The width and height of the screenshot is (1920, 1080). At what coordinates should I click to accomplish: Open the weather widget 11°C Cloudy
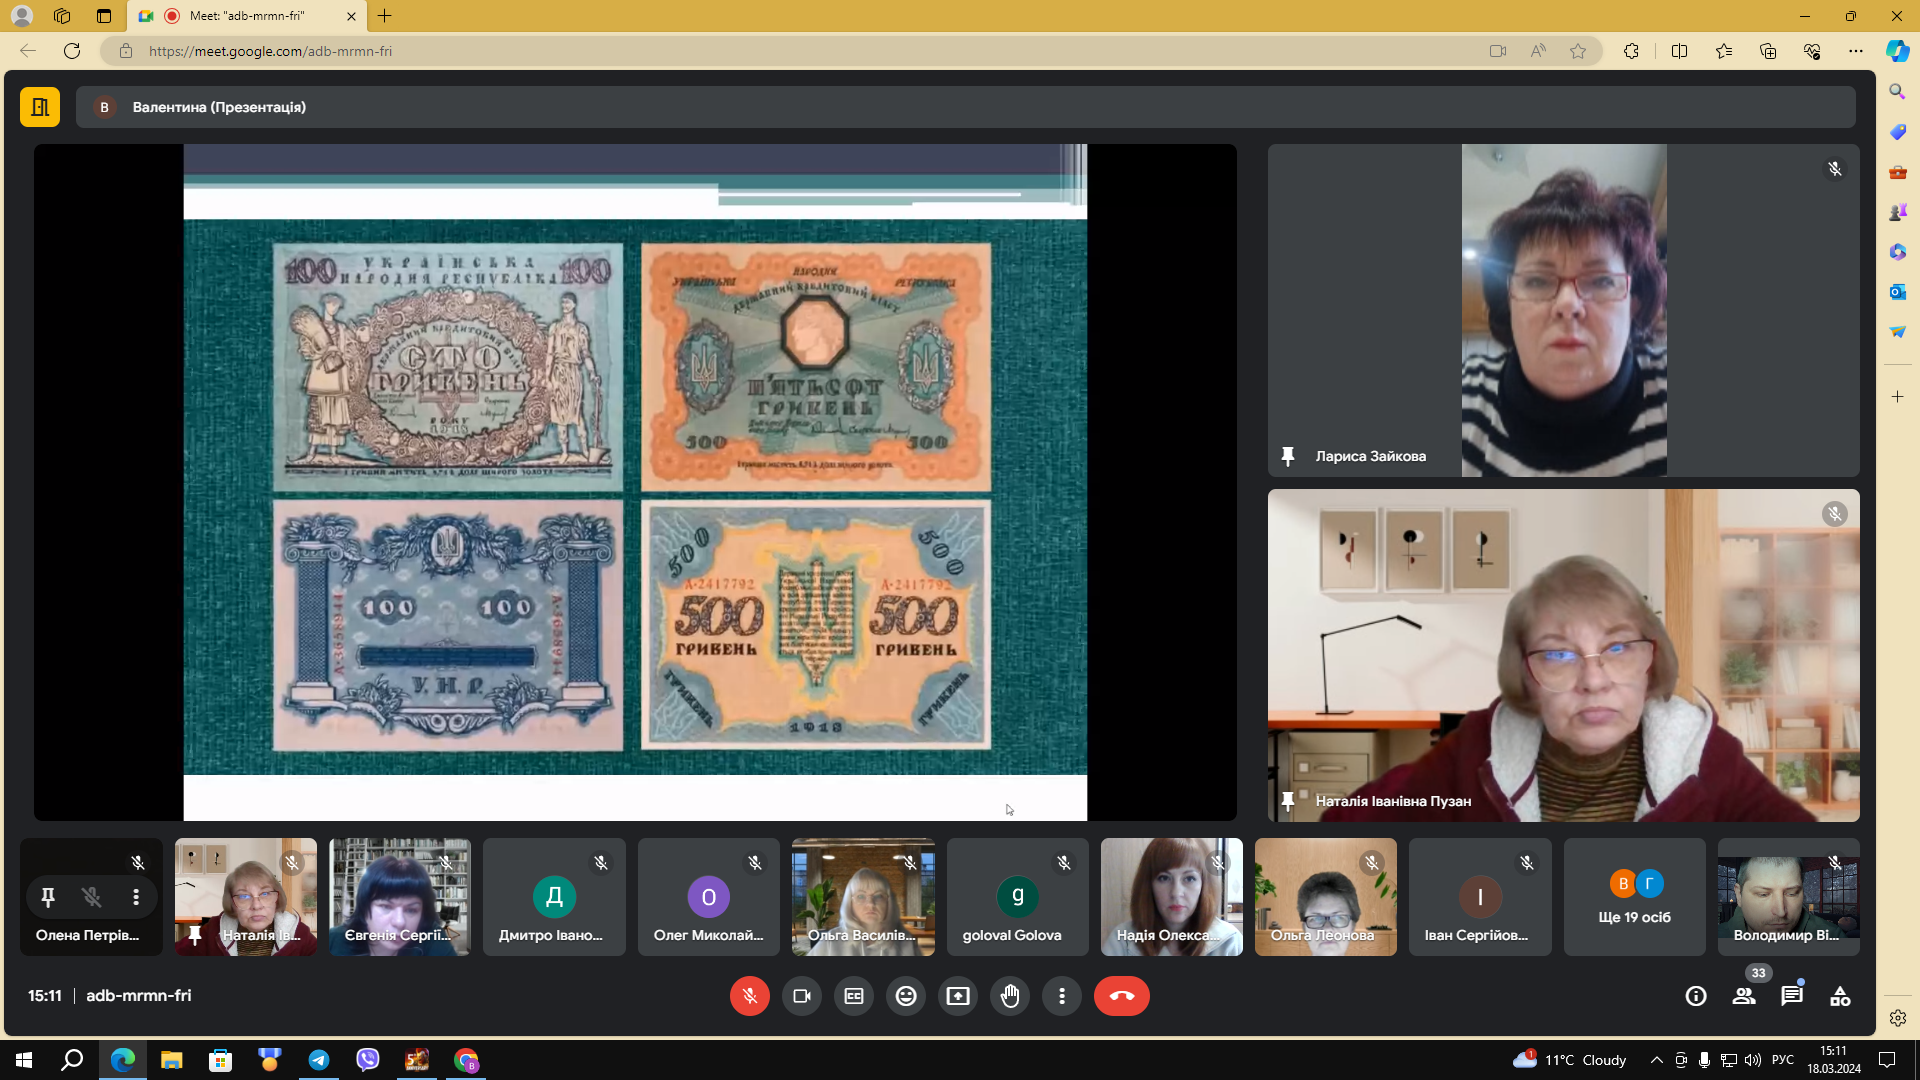tap(1569, 1060)
